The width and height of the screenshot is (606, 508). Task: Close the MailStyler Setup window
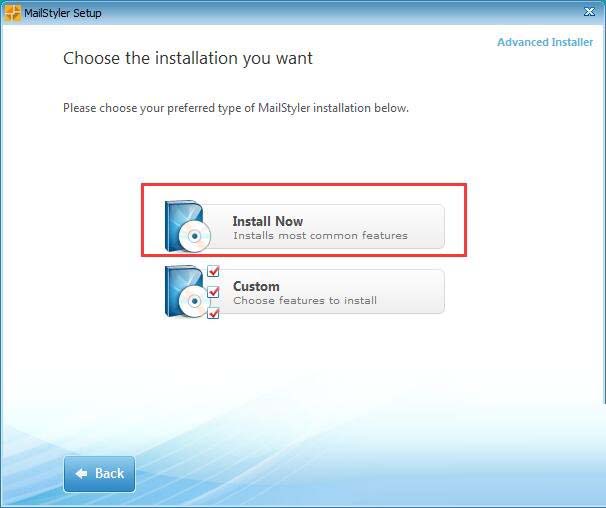(x=589, y=13)
